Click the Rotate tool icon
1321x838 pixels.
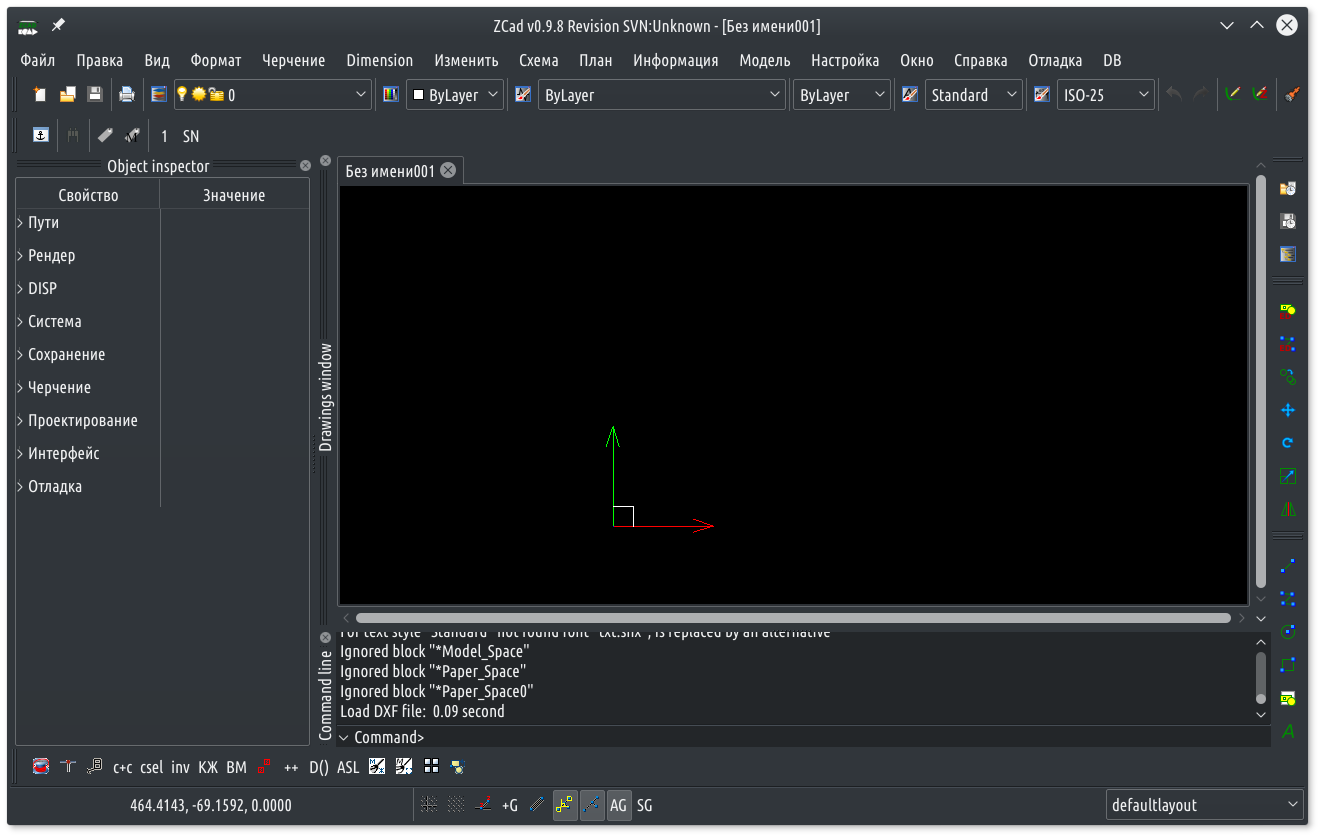click(x=1288, y=443)
